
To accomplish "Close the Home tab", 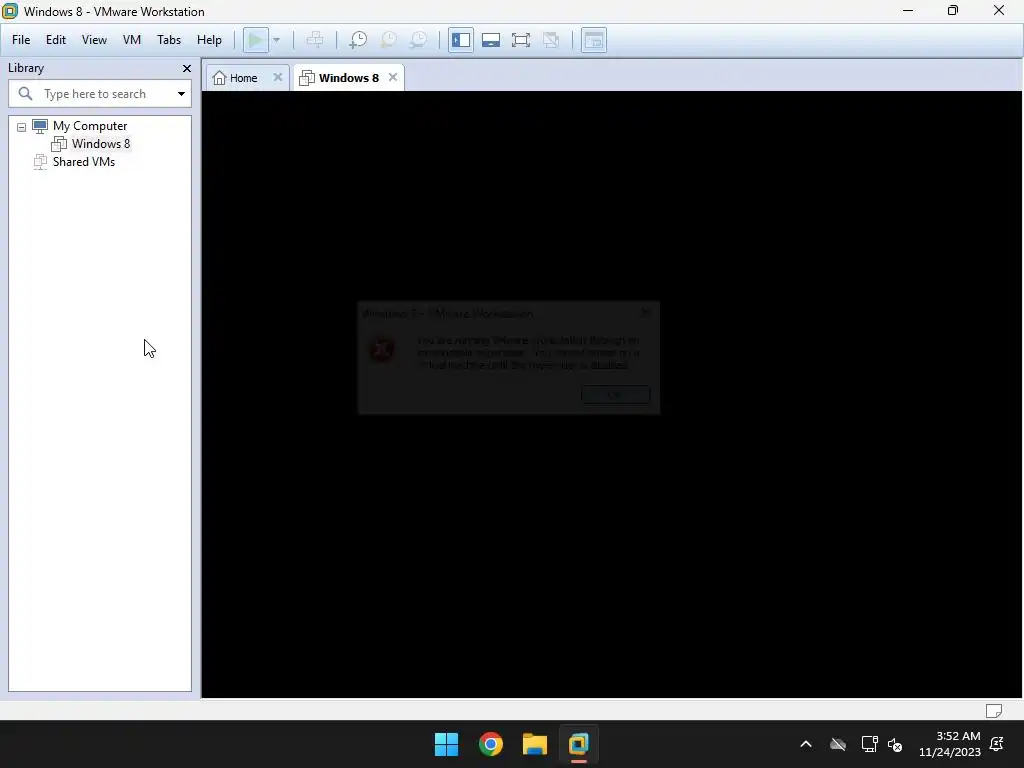I will (x=278, y=77).
